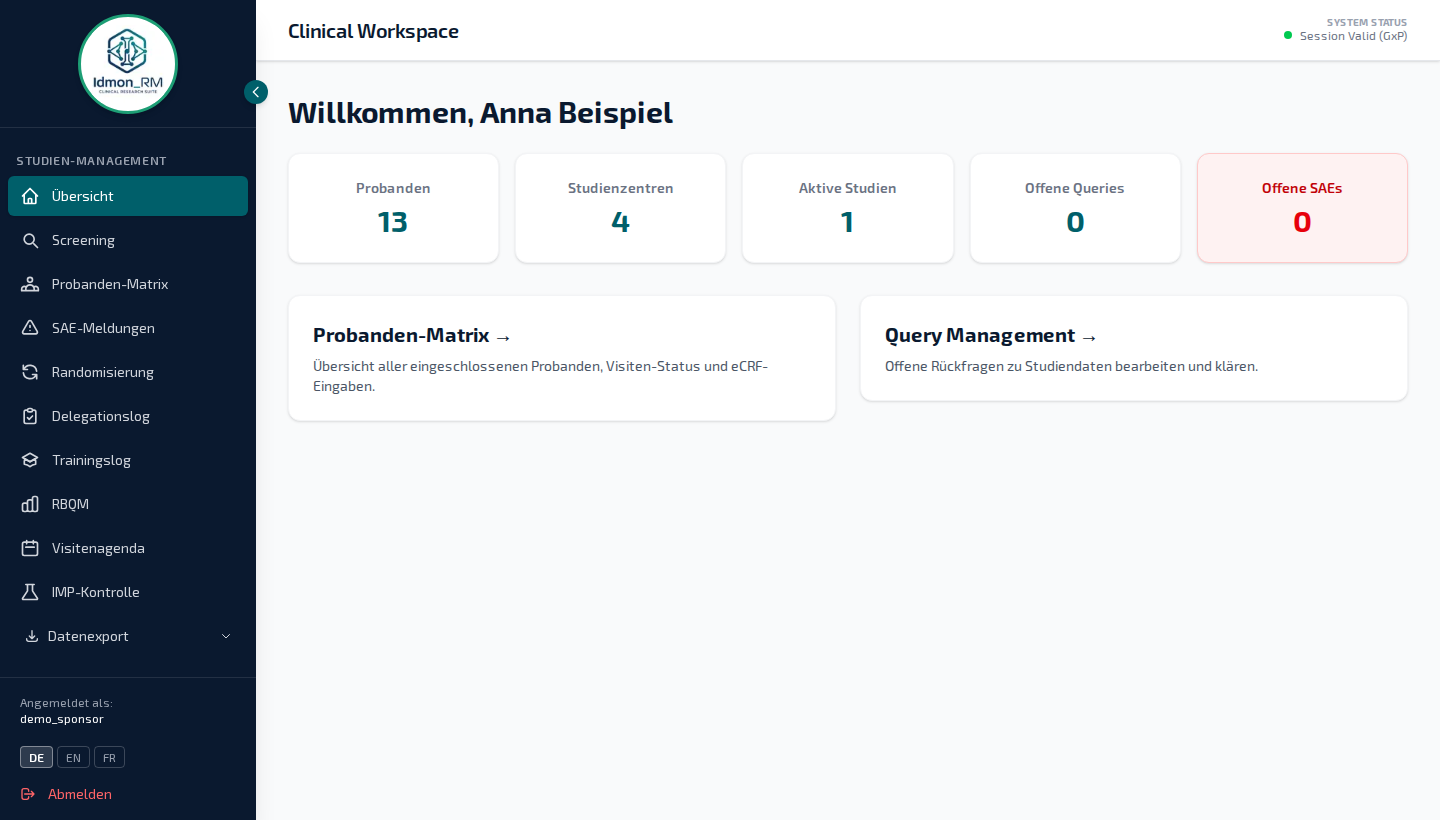Click the flask icon beside IMP-Kontrolle
This screenshot has height=820, width=1440.
30,592
